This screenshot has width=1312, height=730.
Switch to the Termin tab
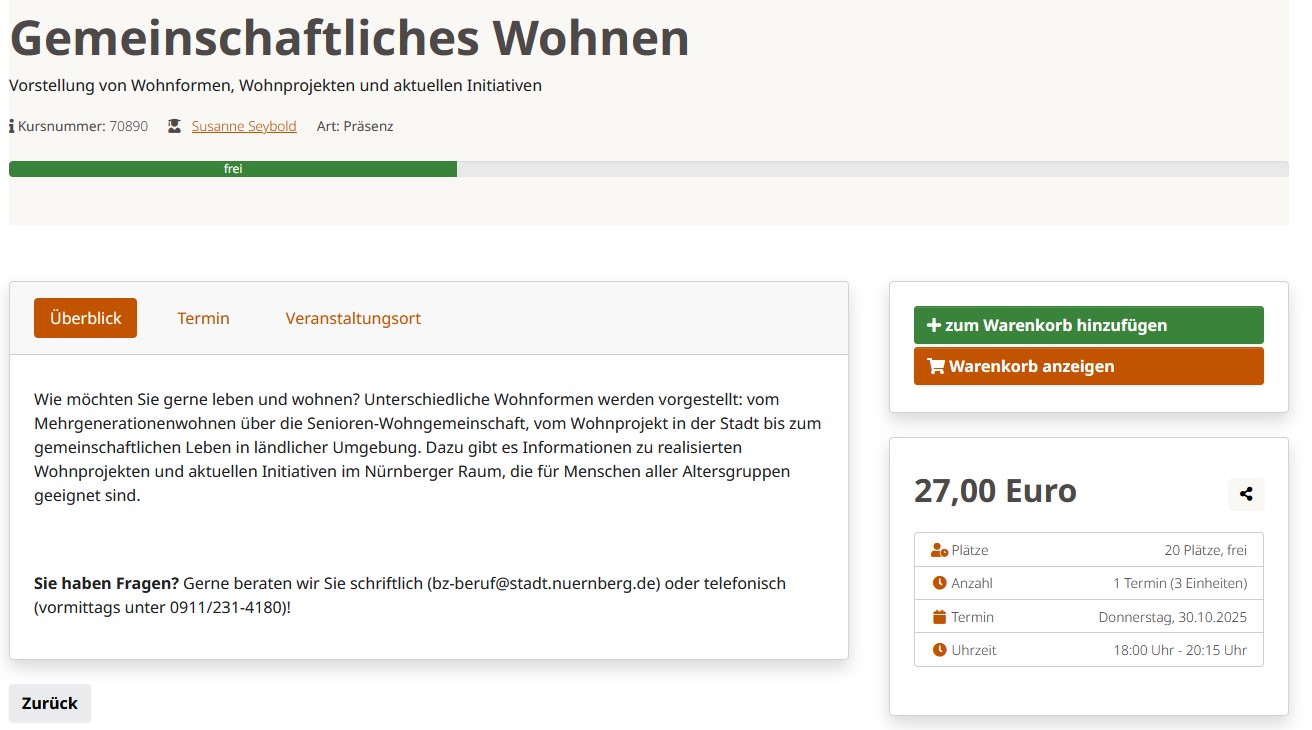pyautogui.click(x=203, y=318)
